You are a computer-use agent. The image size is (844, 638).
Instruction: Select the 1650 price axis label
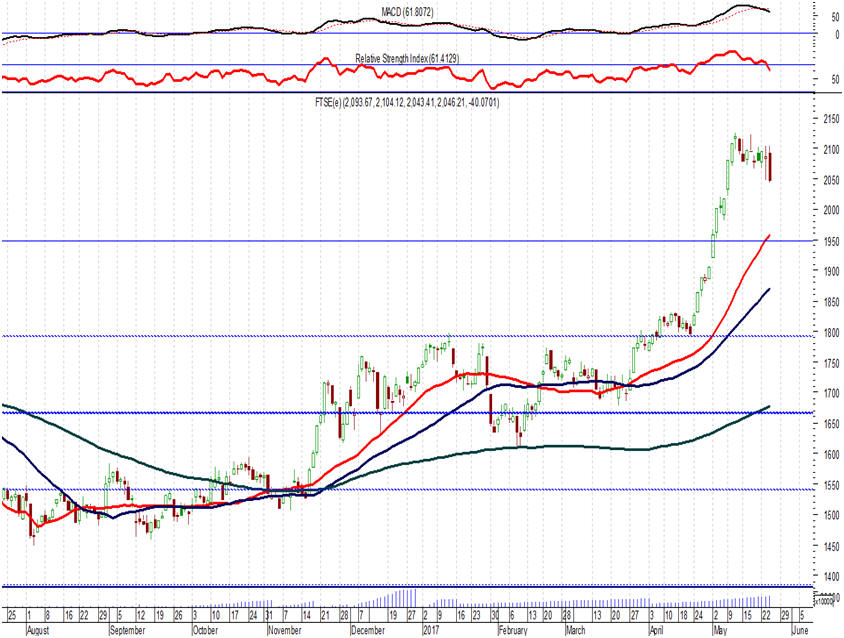[832, 424]
